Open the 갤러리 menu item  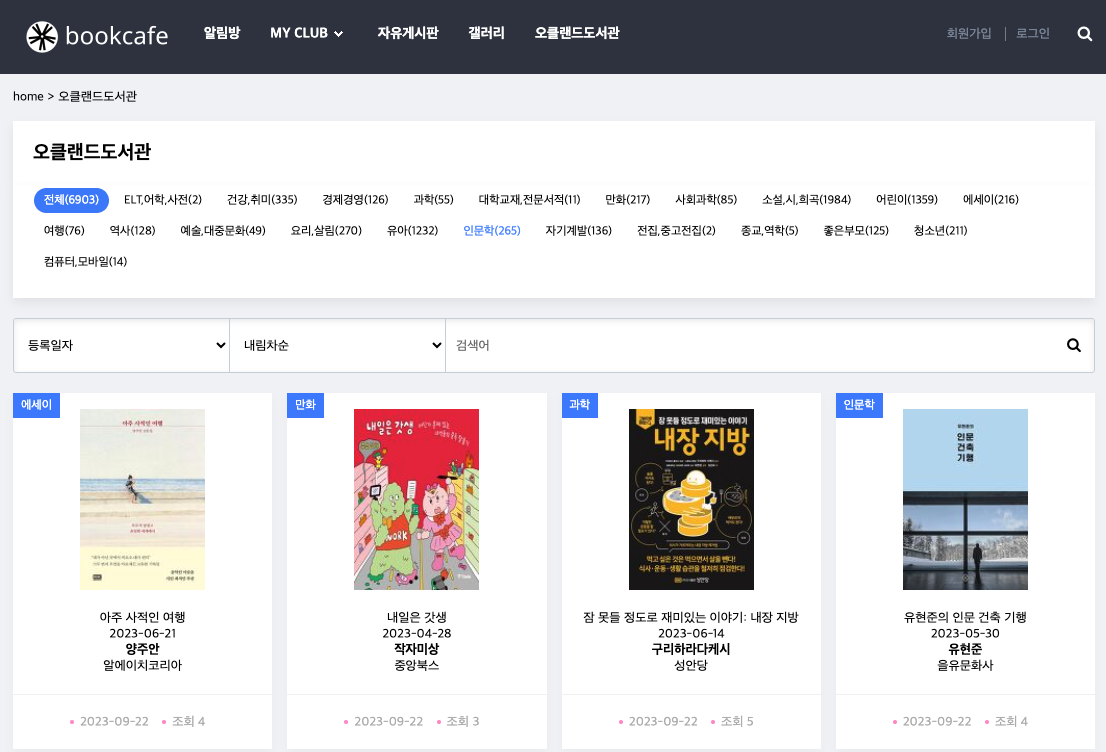pyautogui.click(x=486, y=33)
